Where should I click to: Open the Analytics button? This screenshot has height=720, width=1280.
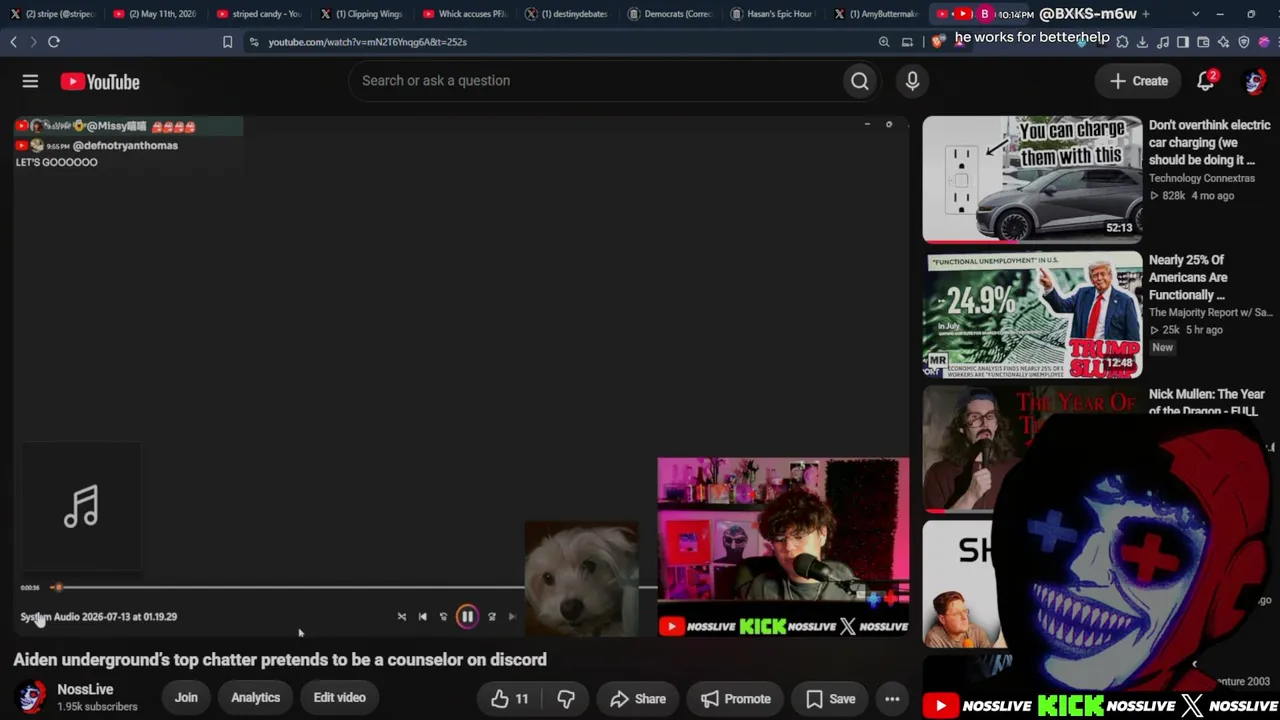[x=255, y=698]
